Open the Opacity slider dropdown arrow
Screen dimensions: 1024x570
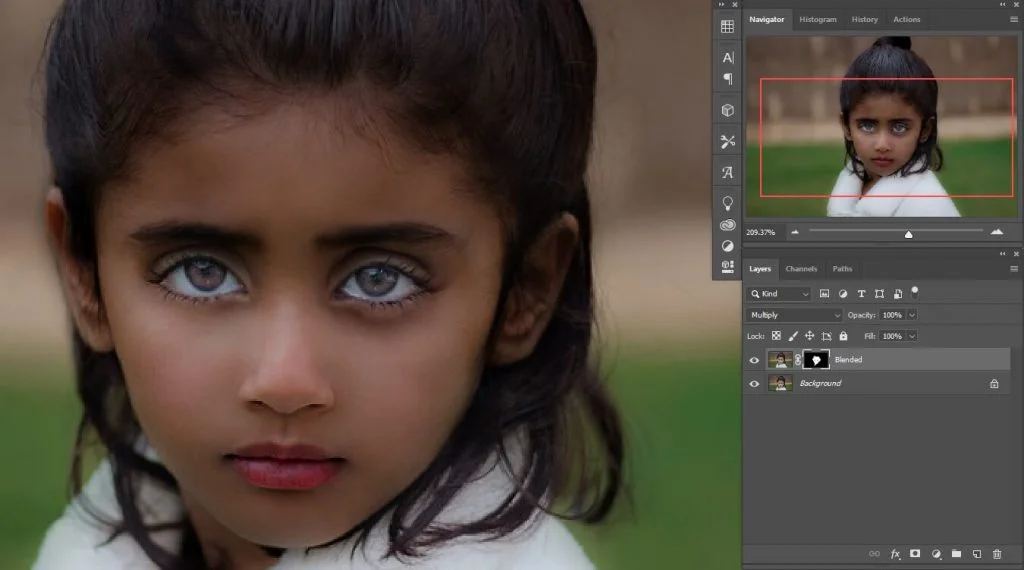point(912,315)
